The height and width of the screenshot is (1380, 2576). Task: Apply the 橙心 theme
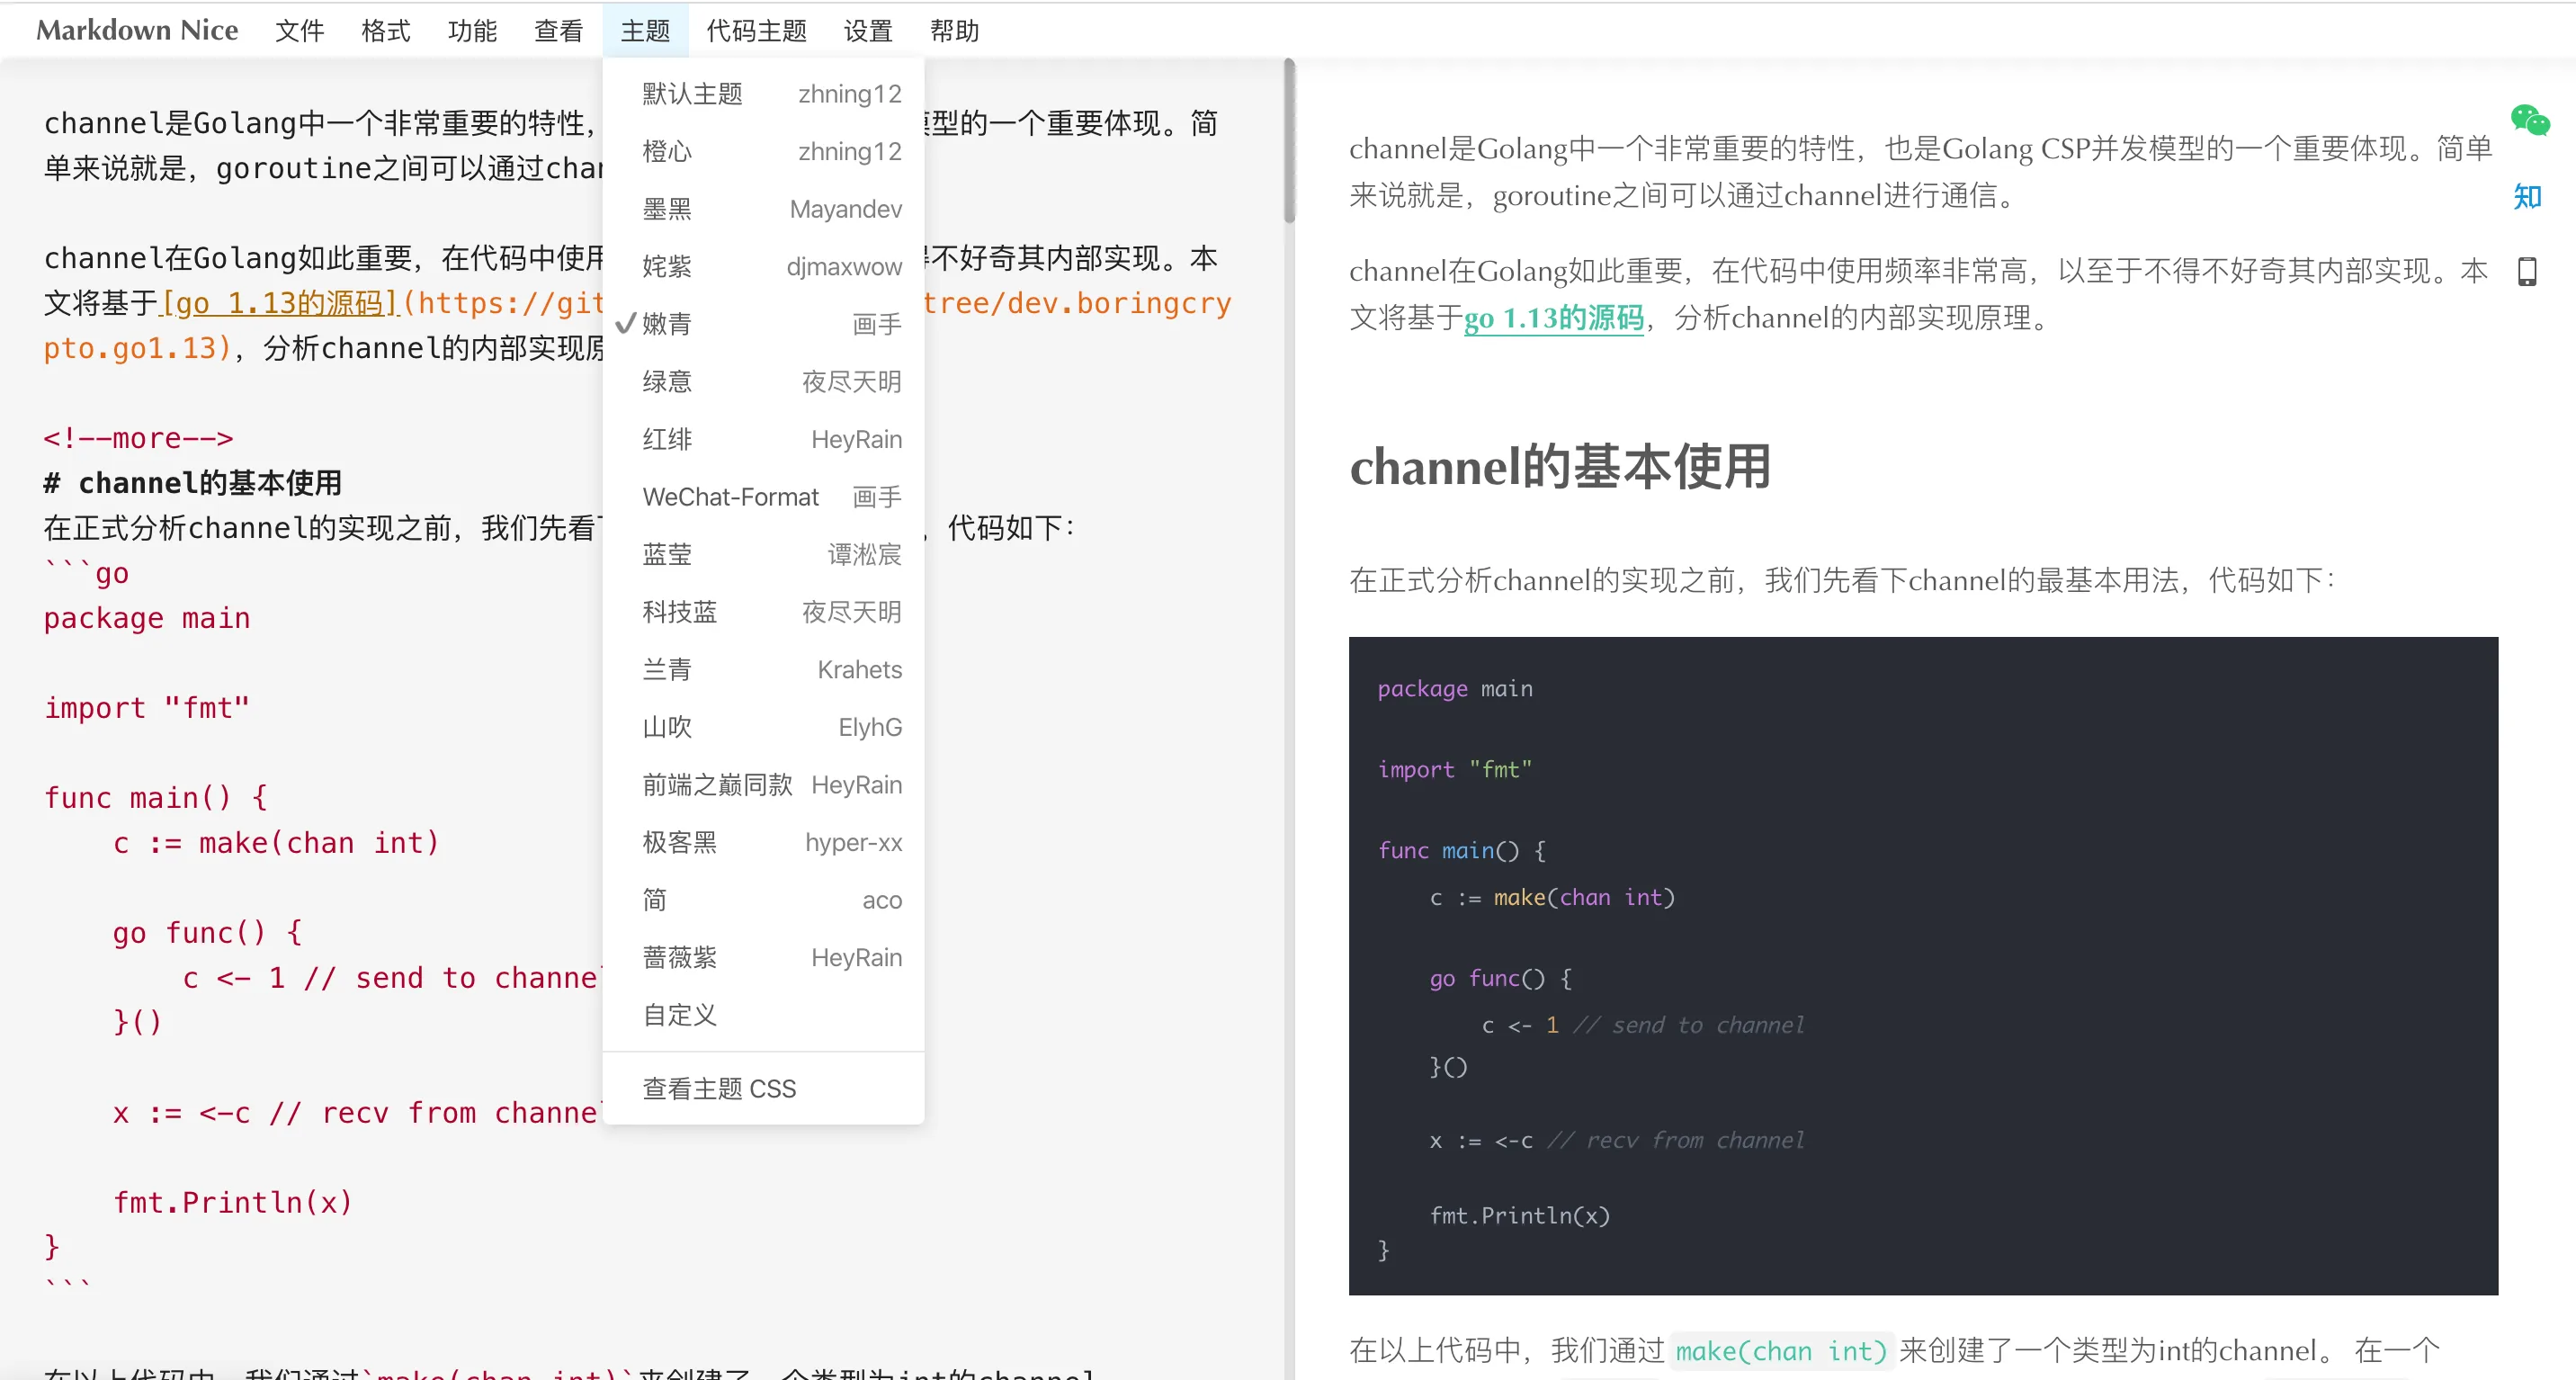pyautogui.click(x=763, y=152)
